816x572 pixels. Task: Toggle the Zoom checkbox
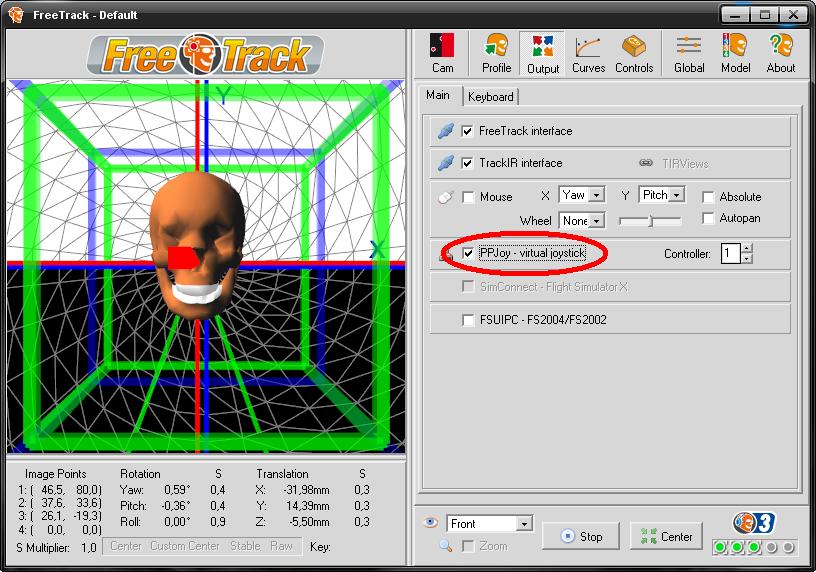pyautogui.click(x=468, y=546)
